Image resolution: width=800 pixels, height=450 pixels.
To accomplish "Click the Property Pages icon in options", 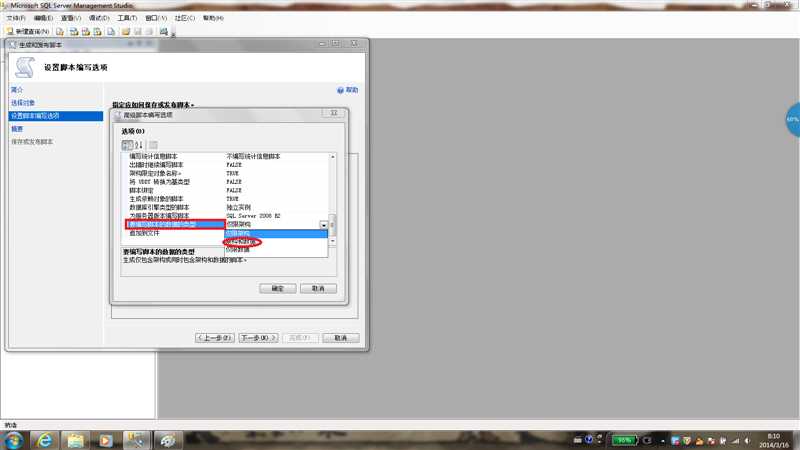I will [x=153, y=145].
